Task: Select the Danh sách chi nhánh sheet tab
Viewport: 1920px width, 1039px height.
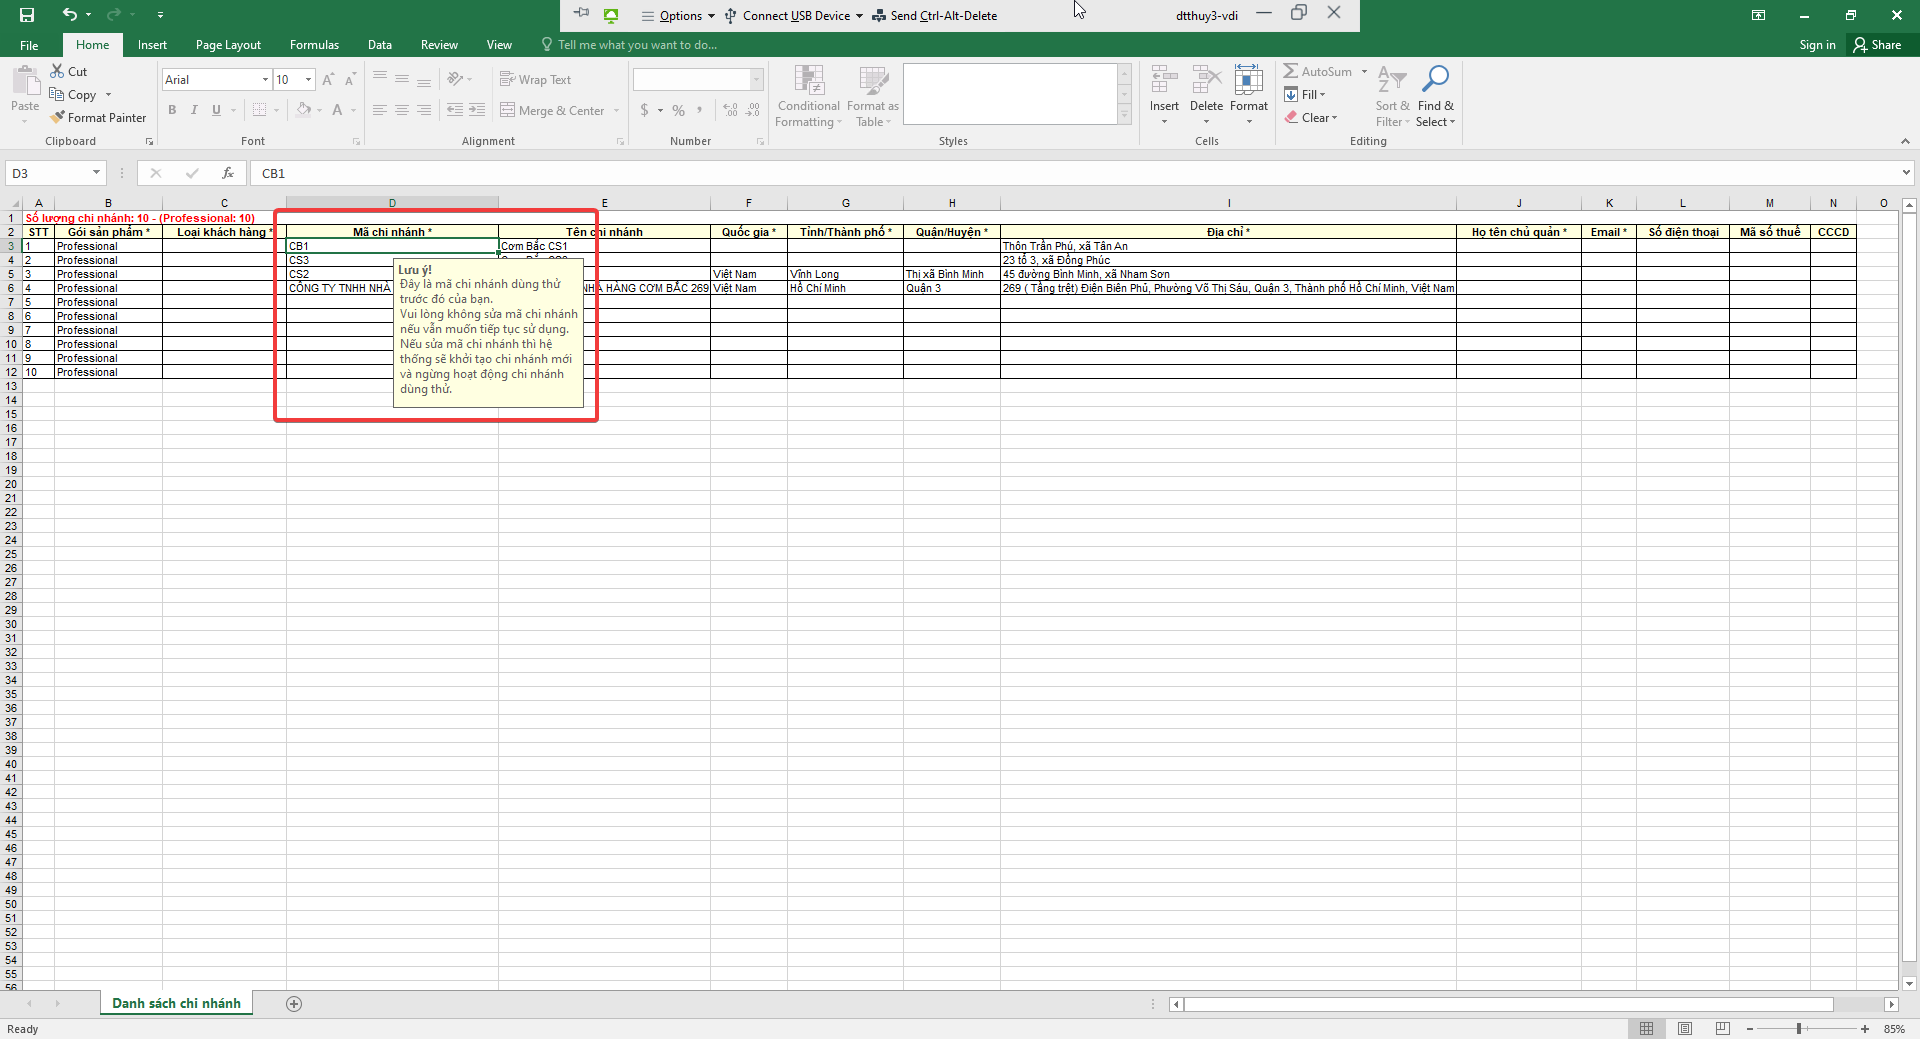Action: 176,1003
